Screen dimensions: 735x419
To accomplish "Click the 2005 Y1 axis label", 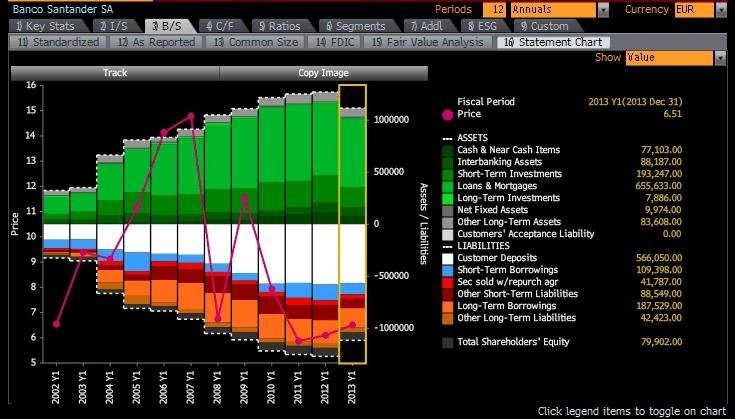I will click(136, 387).
